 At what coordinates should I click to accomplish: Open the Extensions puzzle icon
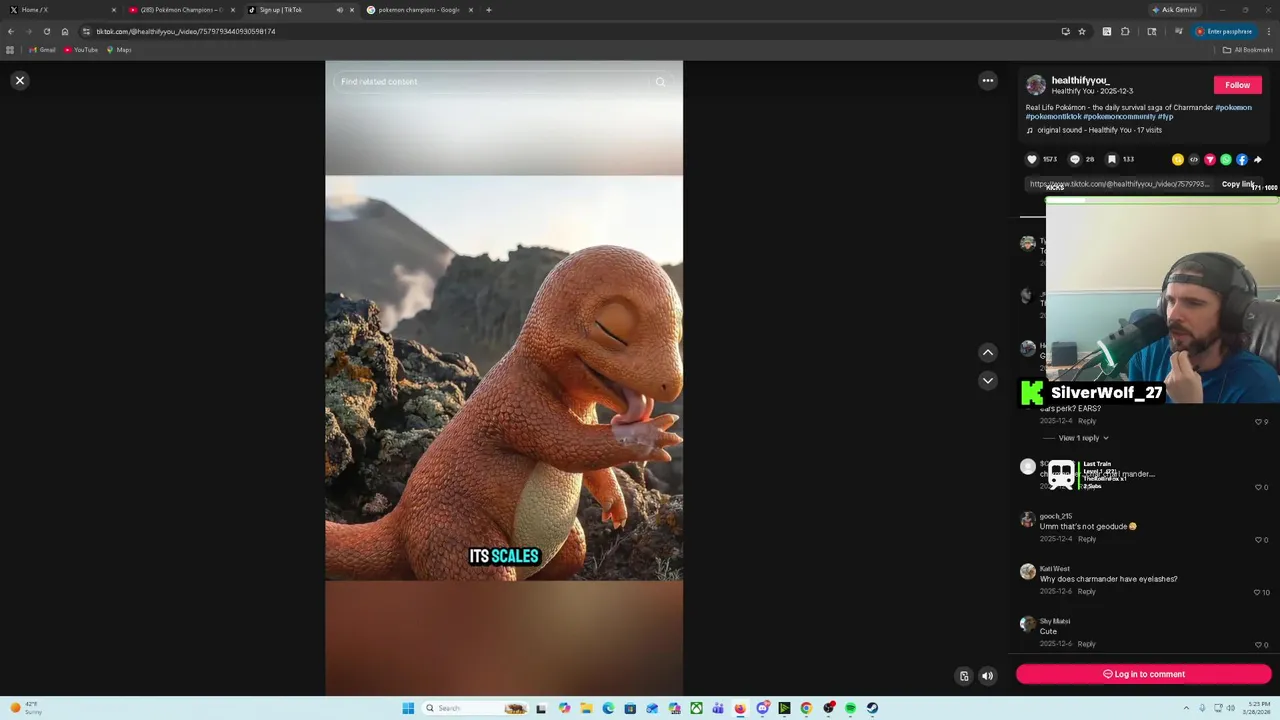(x=1125, y=31)
